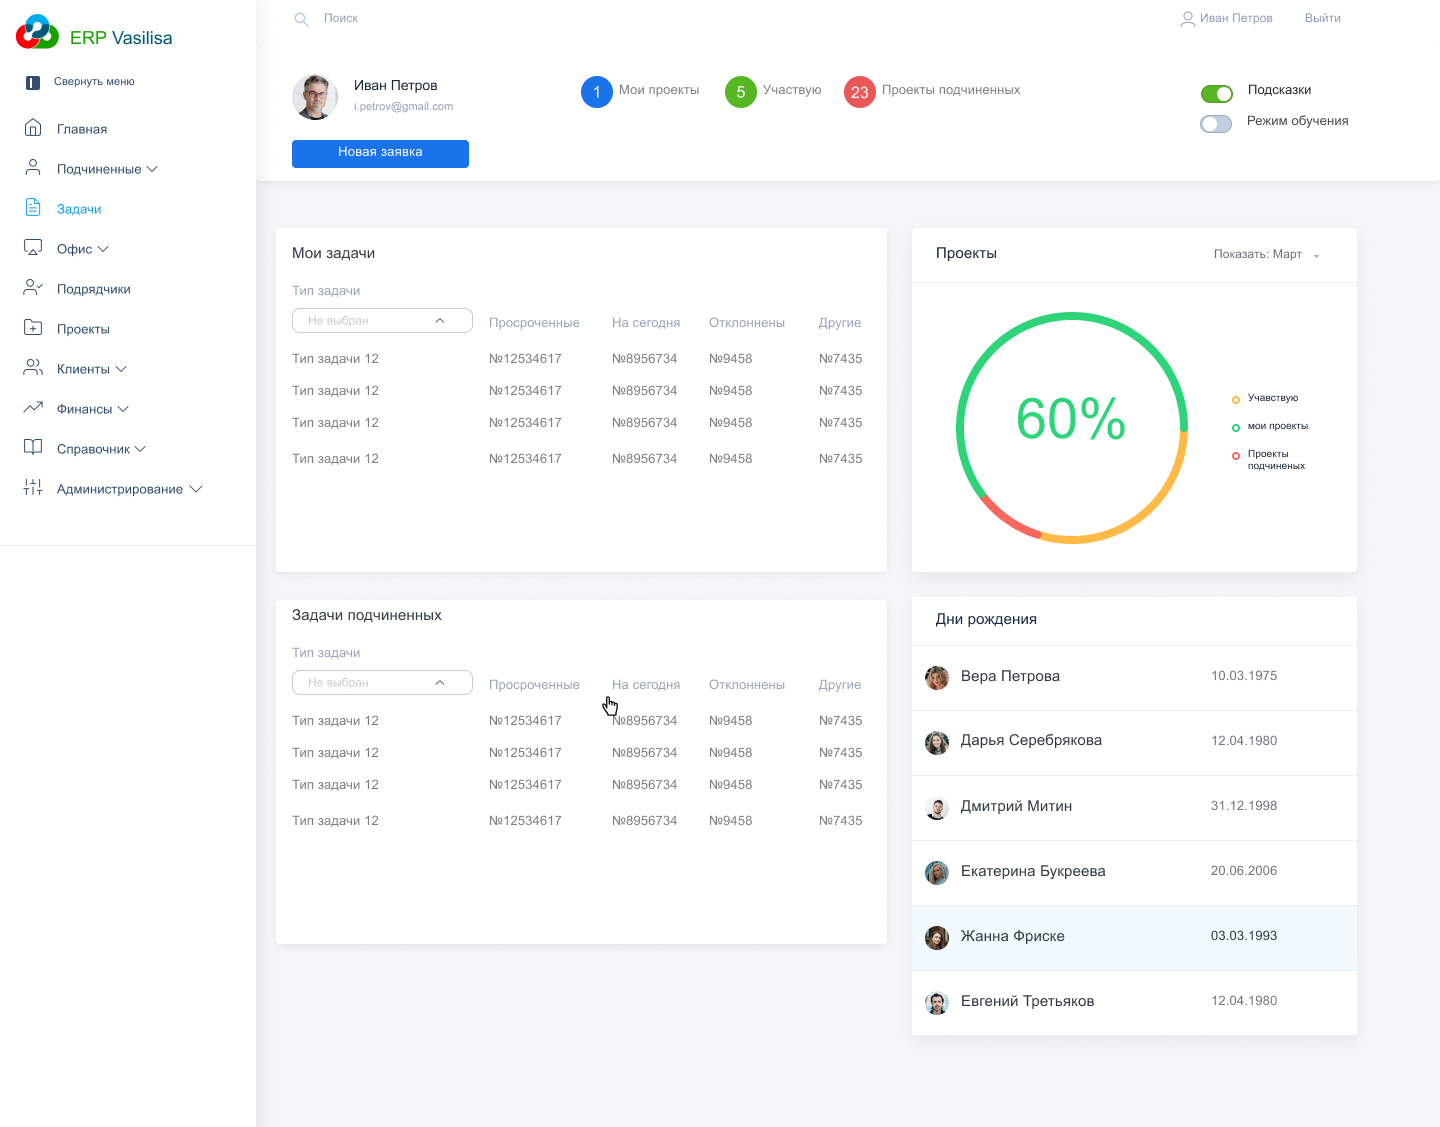Click the Справочник open-book icon

tap(33, 448)
